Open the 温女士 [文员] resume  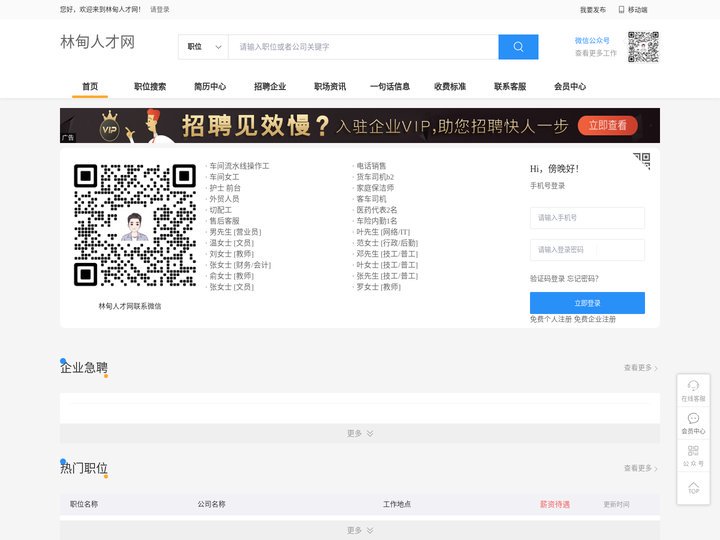[231, 243]
